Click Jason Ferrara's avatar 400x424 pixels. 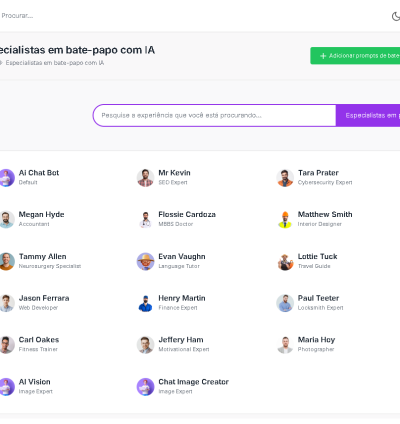(6, 303)
